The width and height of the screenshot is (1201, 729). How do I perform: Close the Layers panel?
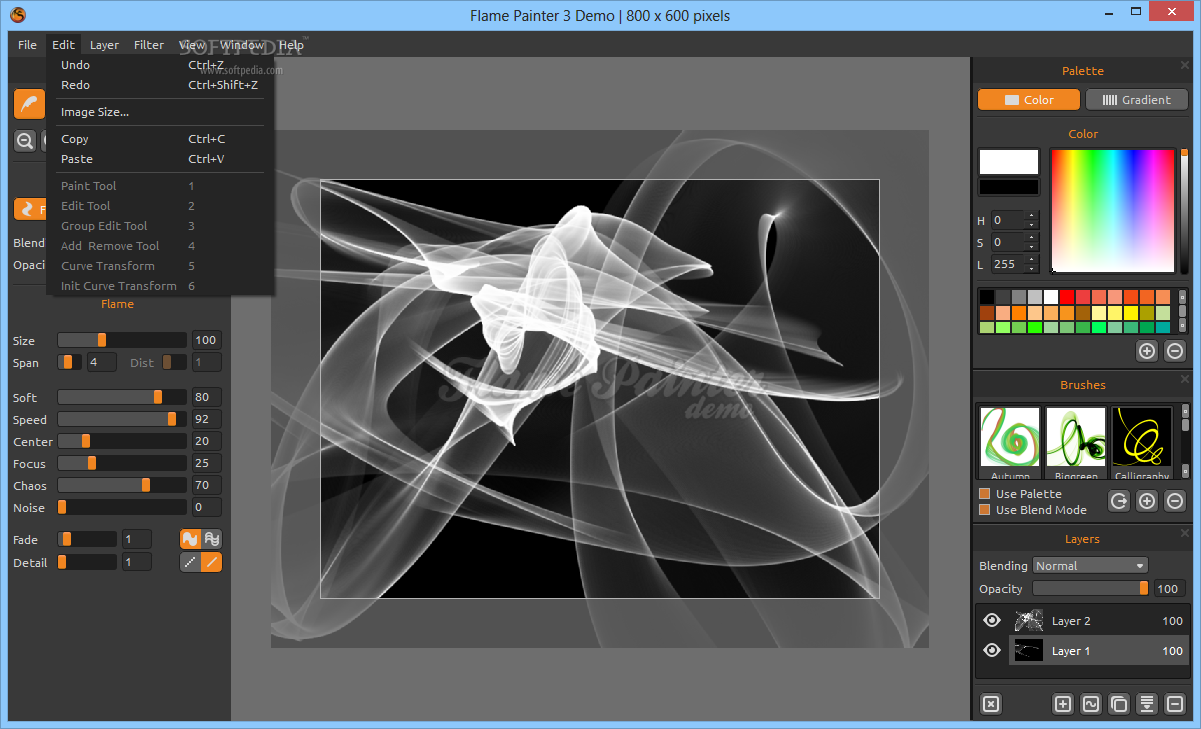pos(1185,532)
